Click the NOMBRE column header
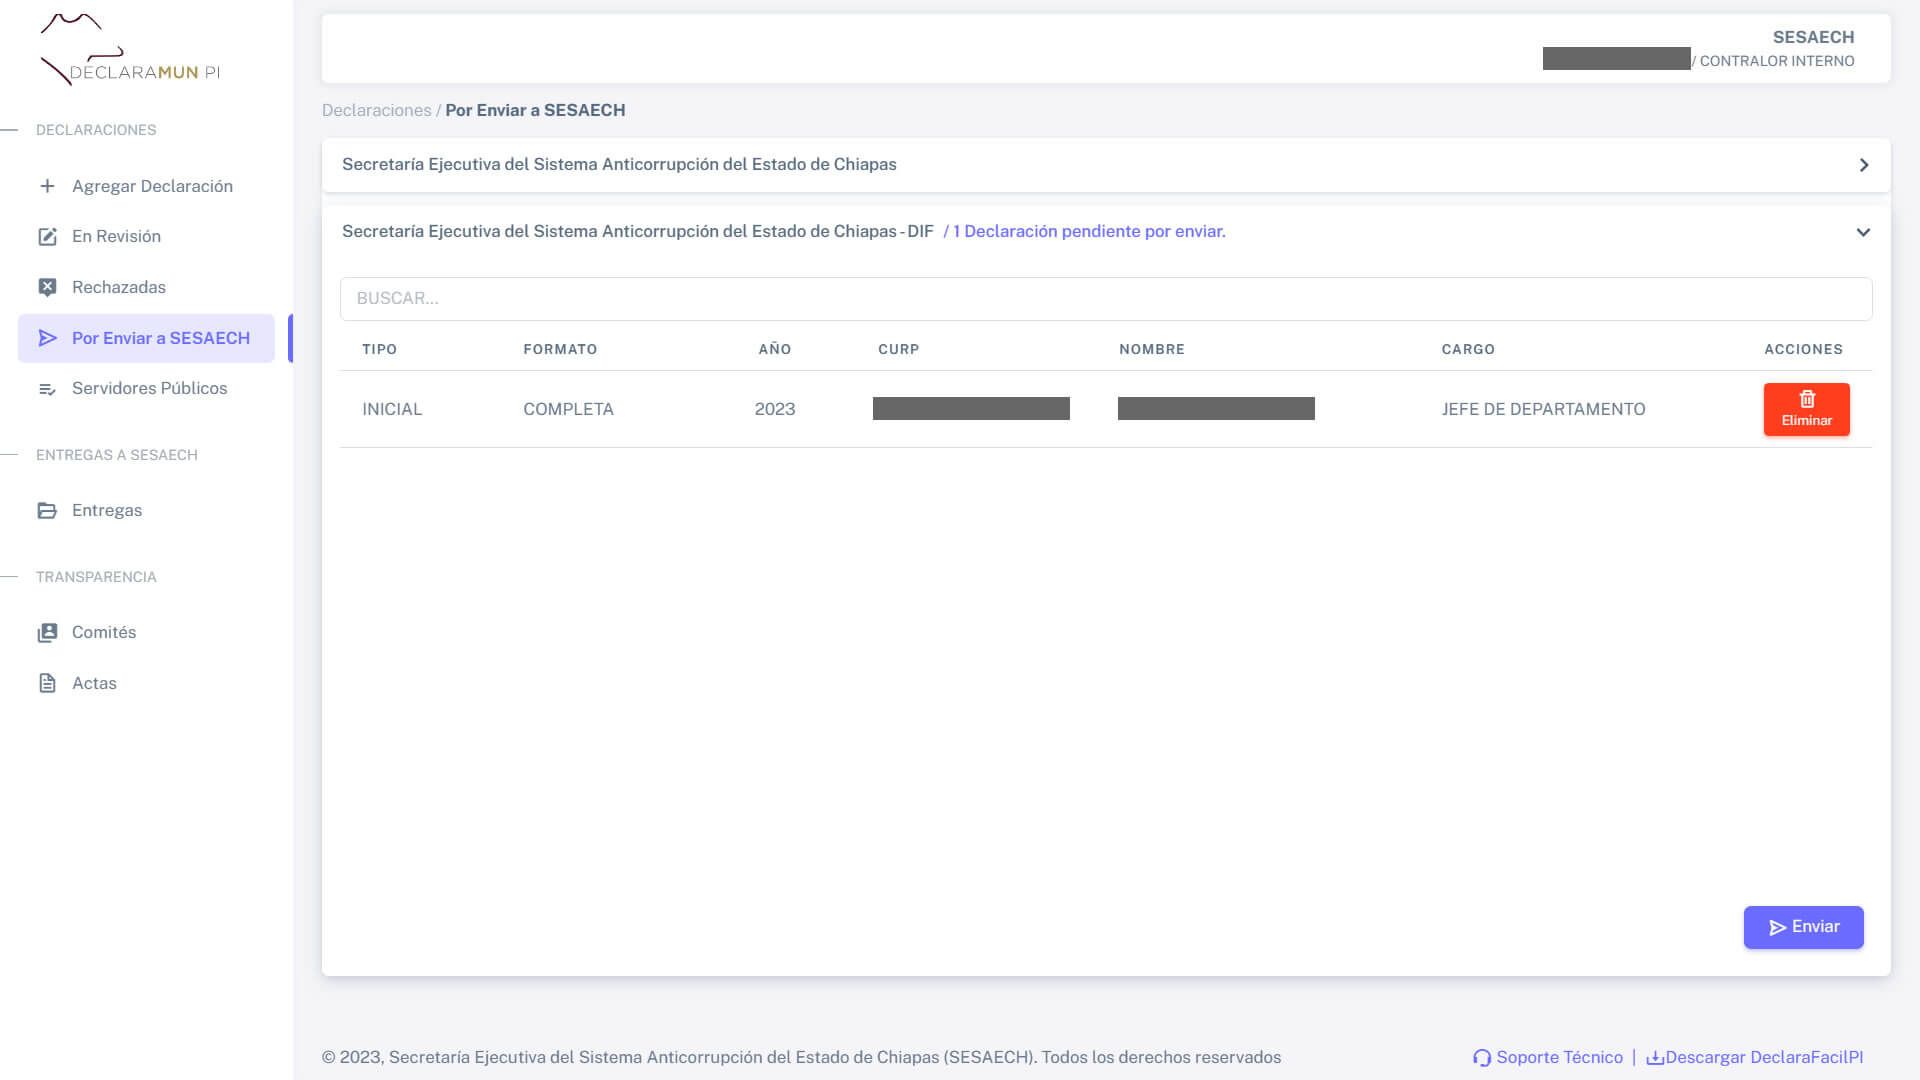The height and width of the screenshot is (1080, 1920). [x=1152, y=350]
